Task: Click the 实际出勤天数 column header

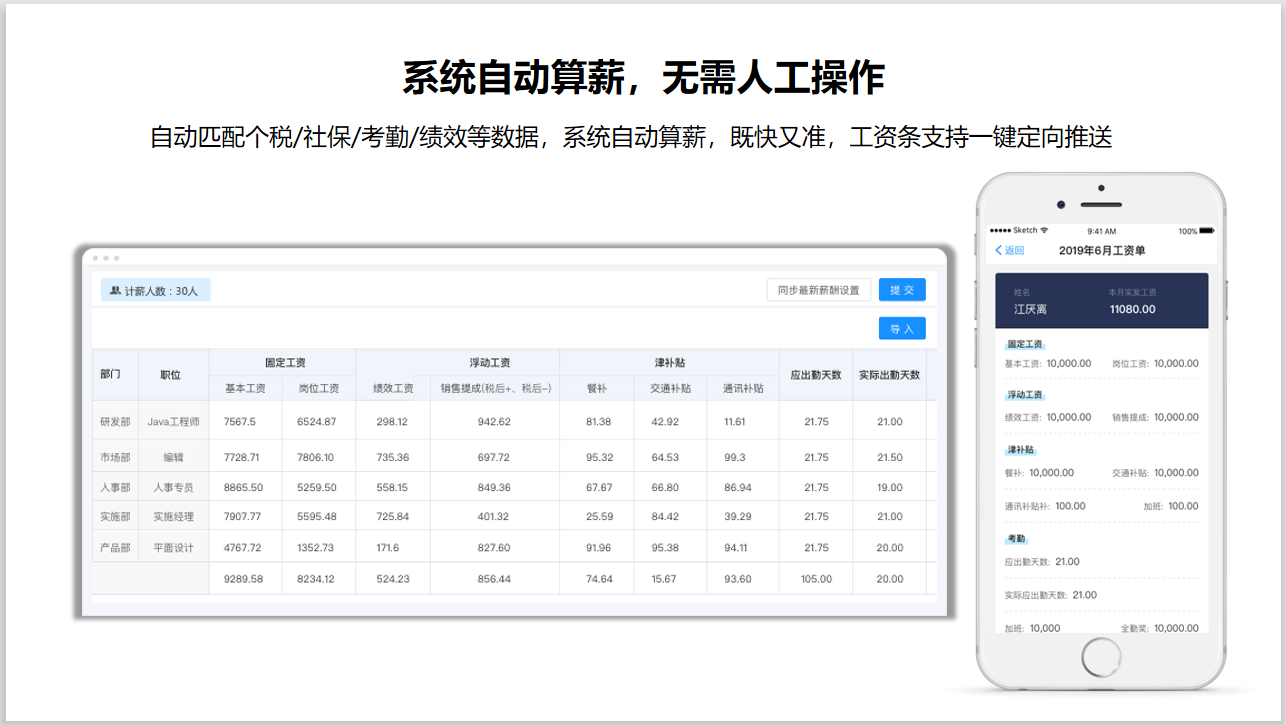Action: [x=889, y=375]
